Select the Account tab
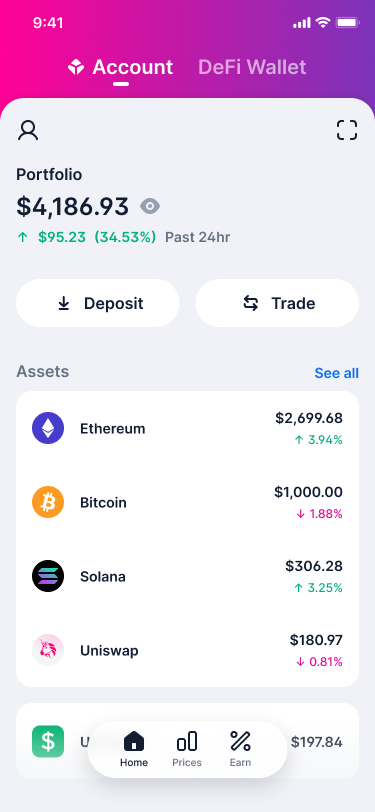The image size is (375, 812). coord(133,67)
